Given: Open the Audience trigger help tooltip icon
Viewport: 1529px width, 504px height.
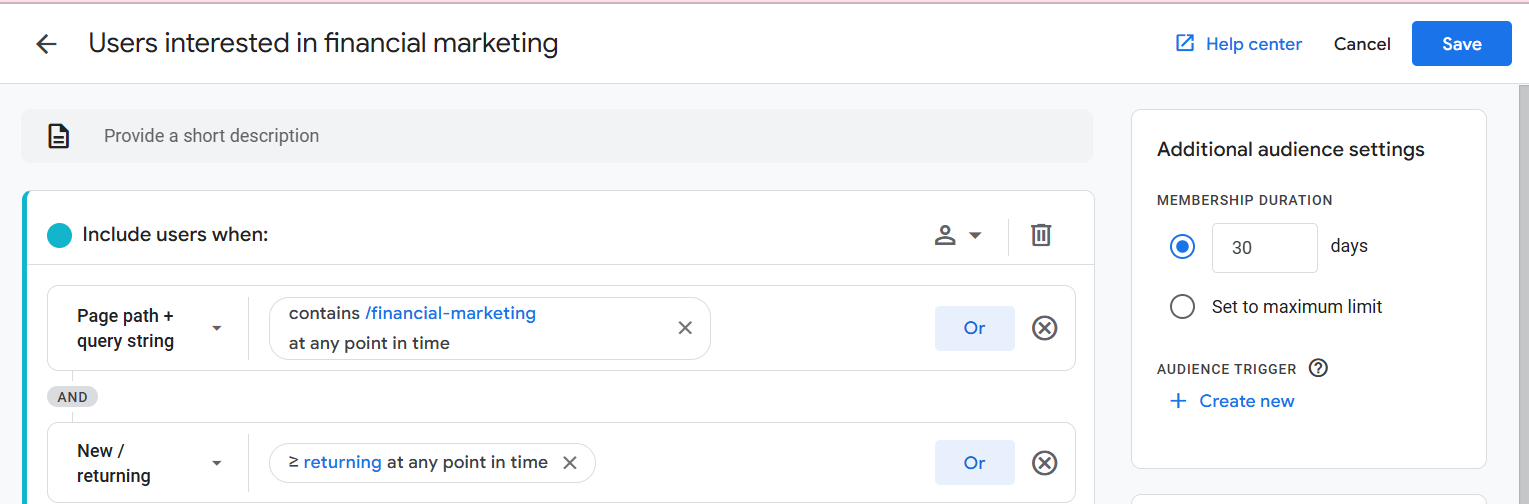Looking at the screenshot, I should [1318, 368].
